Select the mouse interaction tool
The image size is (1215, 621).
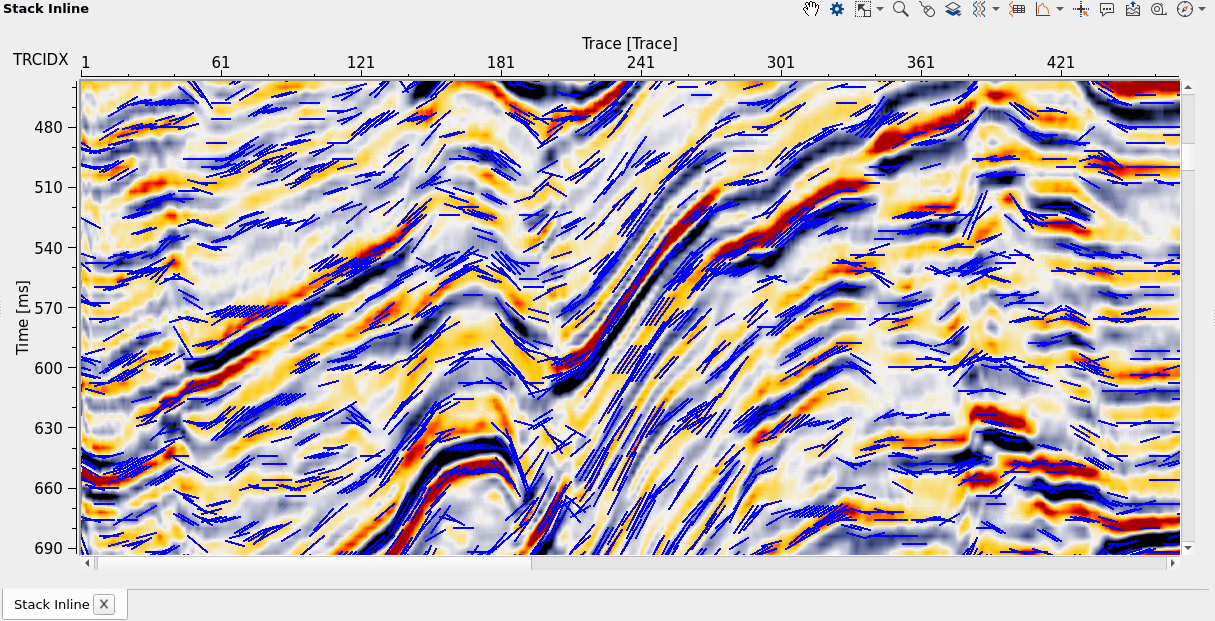pos(927,10)
